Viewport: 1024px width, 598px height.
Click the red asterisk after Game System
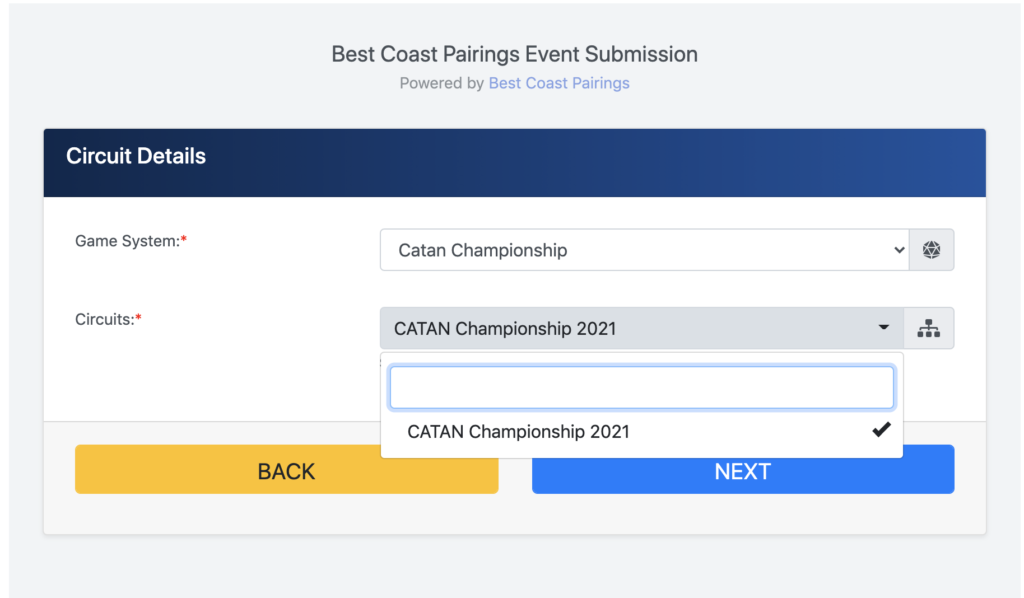click(x=184, y=239)
